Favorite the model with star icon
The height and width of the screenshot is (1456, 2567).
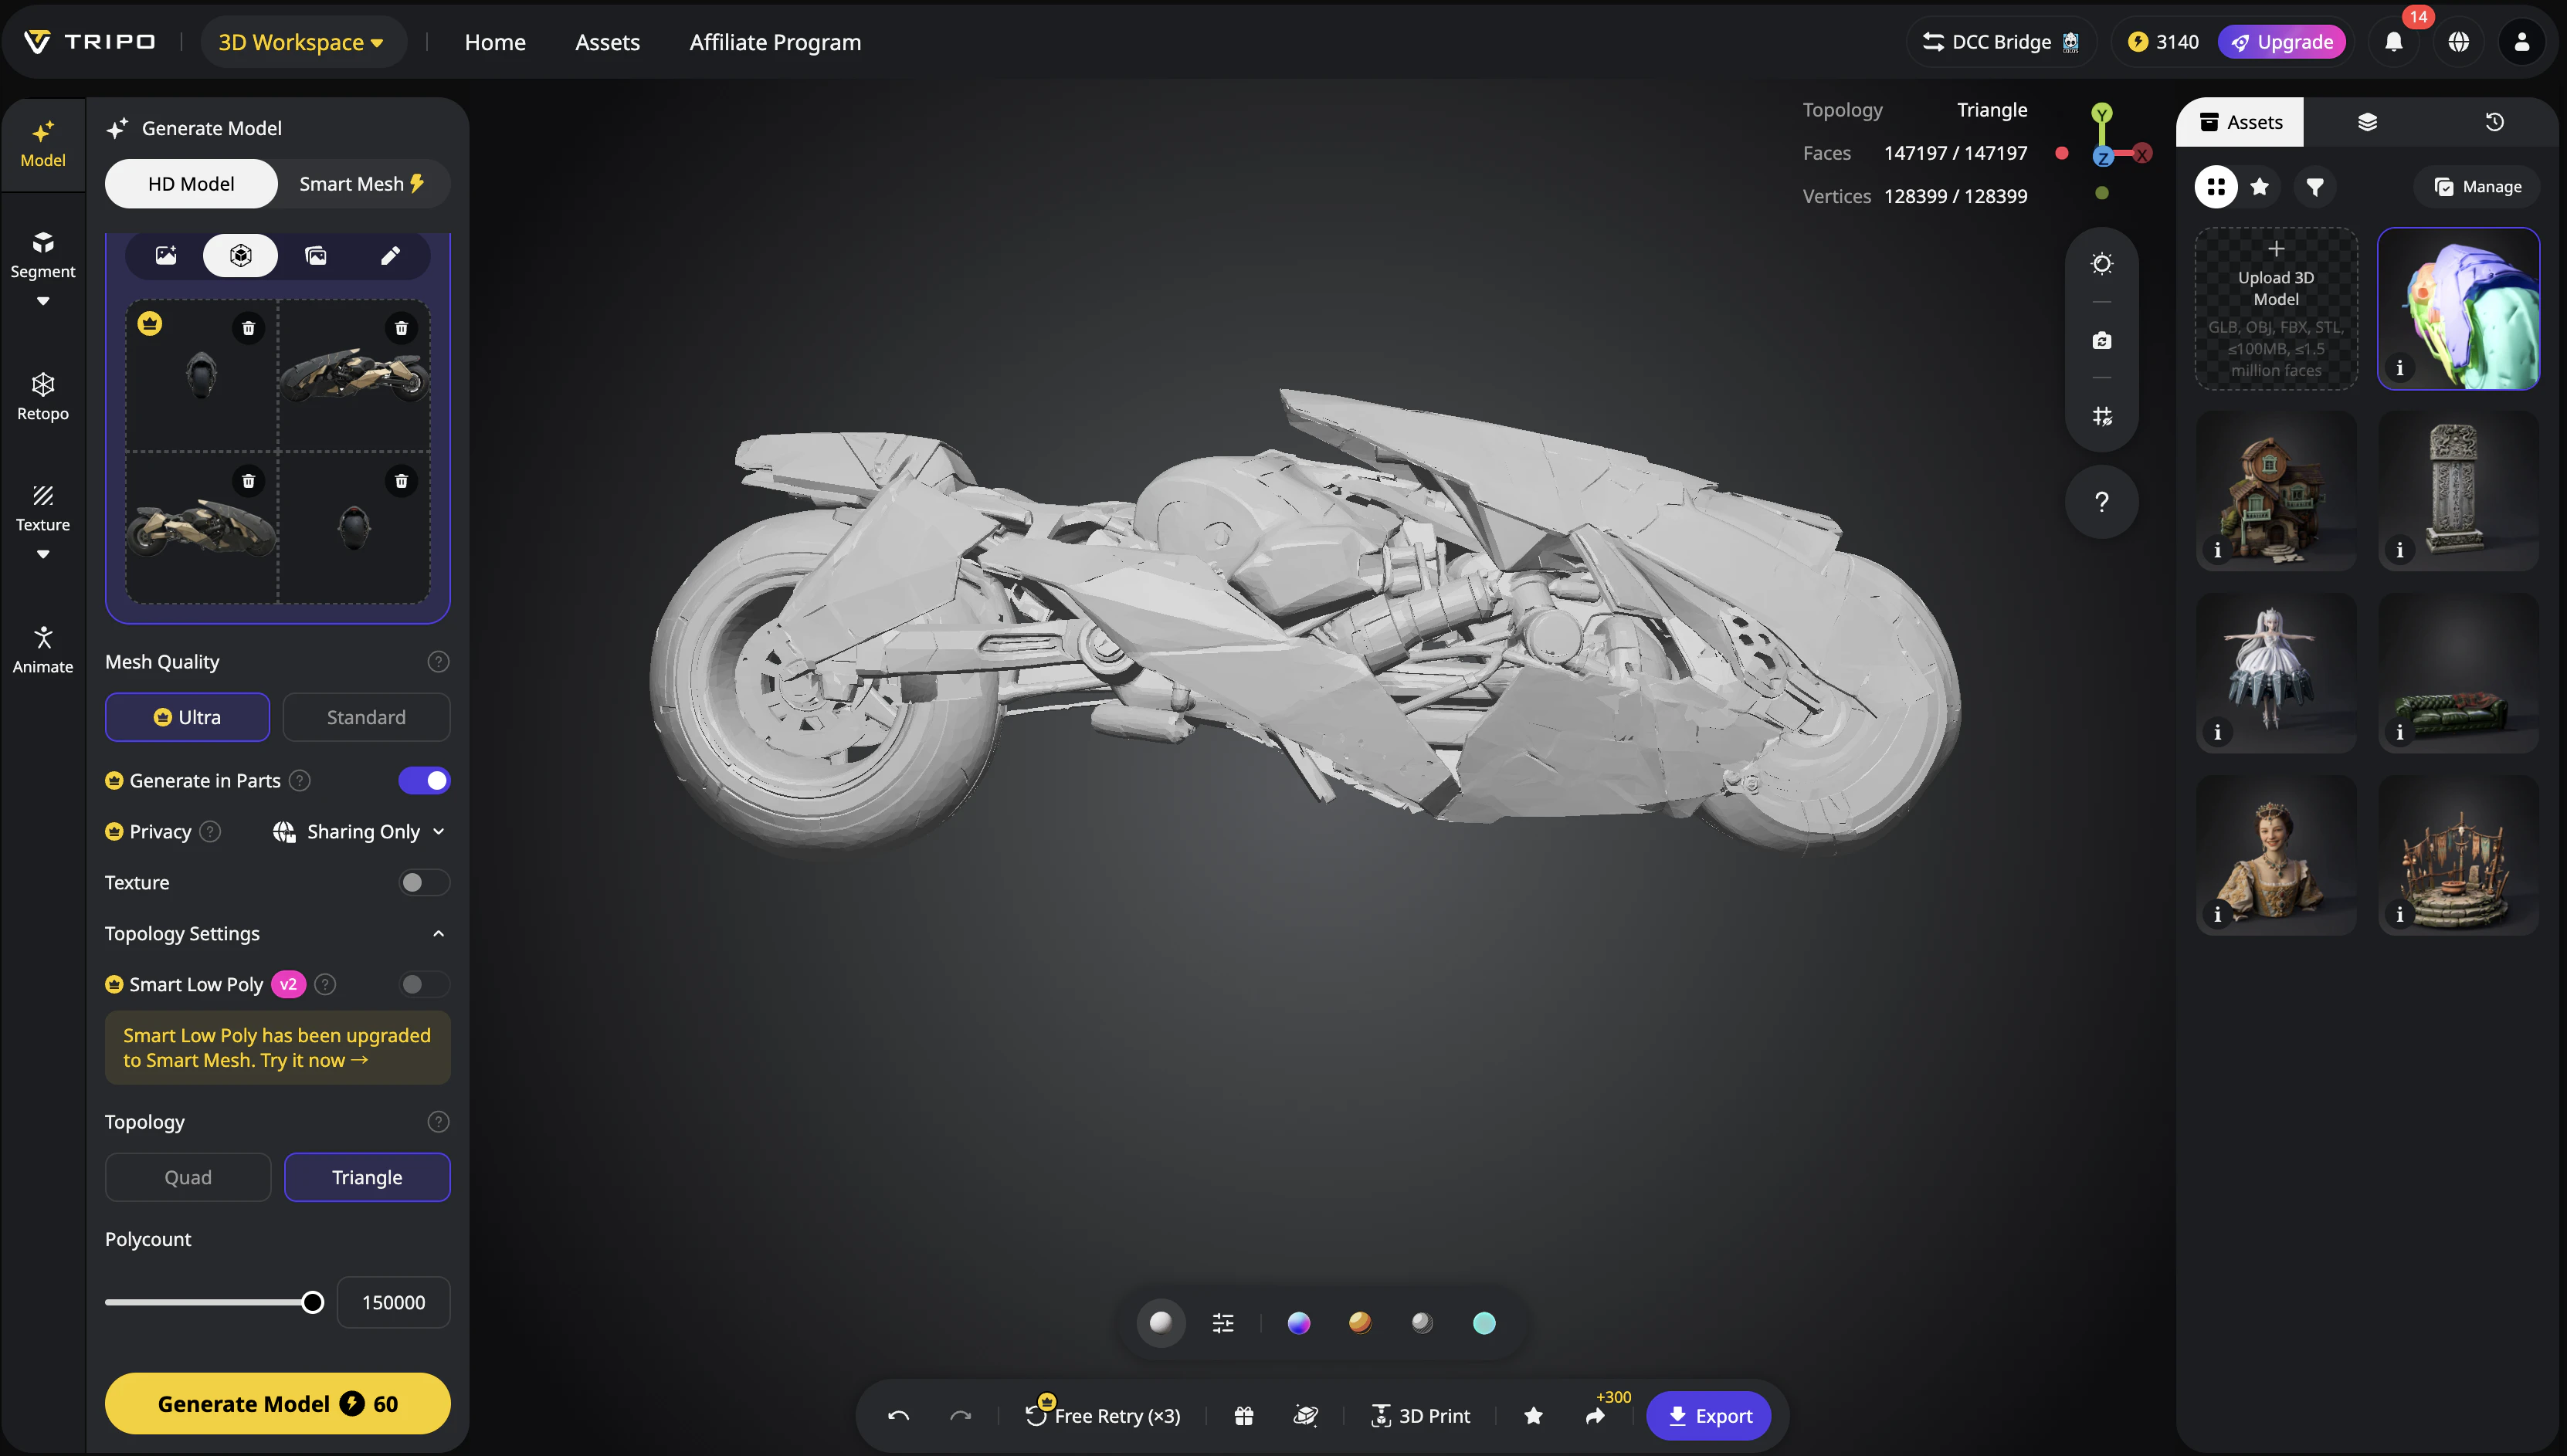[x=1533, y=1416]
